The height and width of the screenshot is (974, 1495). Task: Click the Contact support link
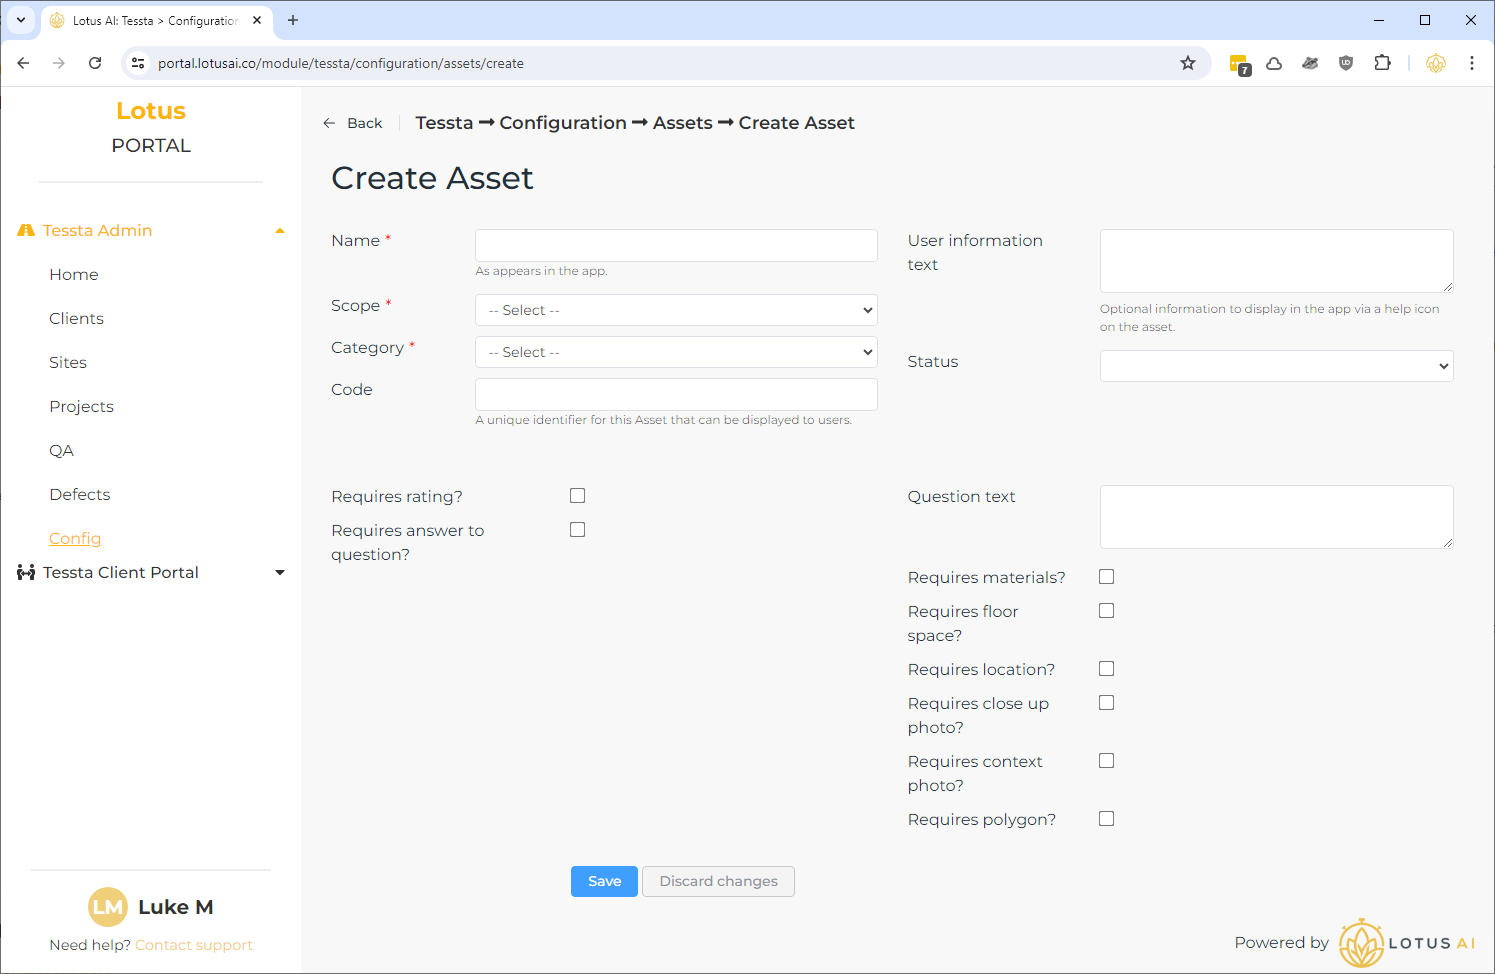pyautogui.click(x=194, y=945)
